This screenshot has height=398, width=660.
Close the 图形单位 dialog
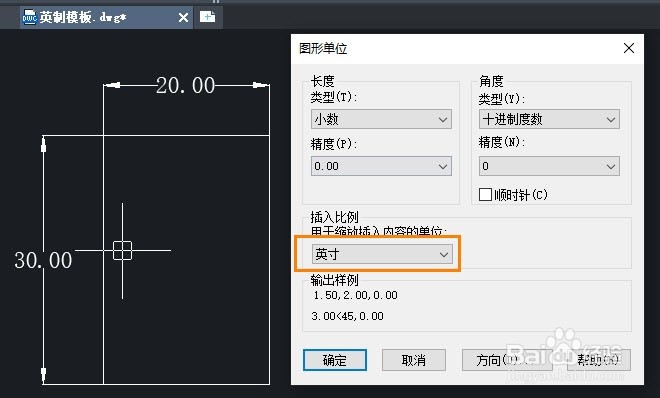pos(629,48)
